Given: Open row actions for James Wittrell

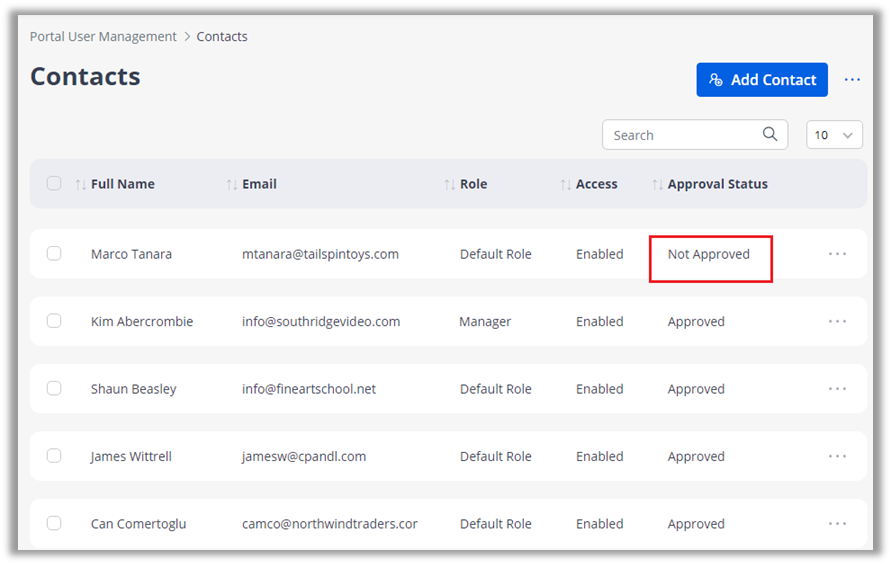Looking at the screenshot, I should pos(837,456).
